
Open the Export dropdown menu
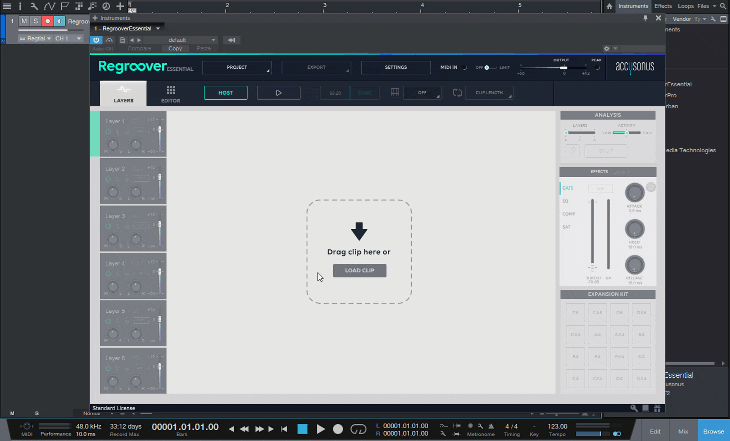[317, 68]
